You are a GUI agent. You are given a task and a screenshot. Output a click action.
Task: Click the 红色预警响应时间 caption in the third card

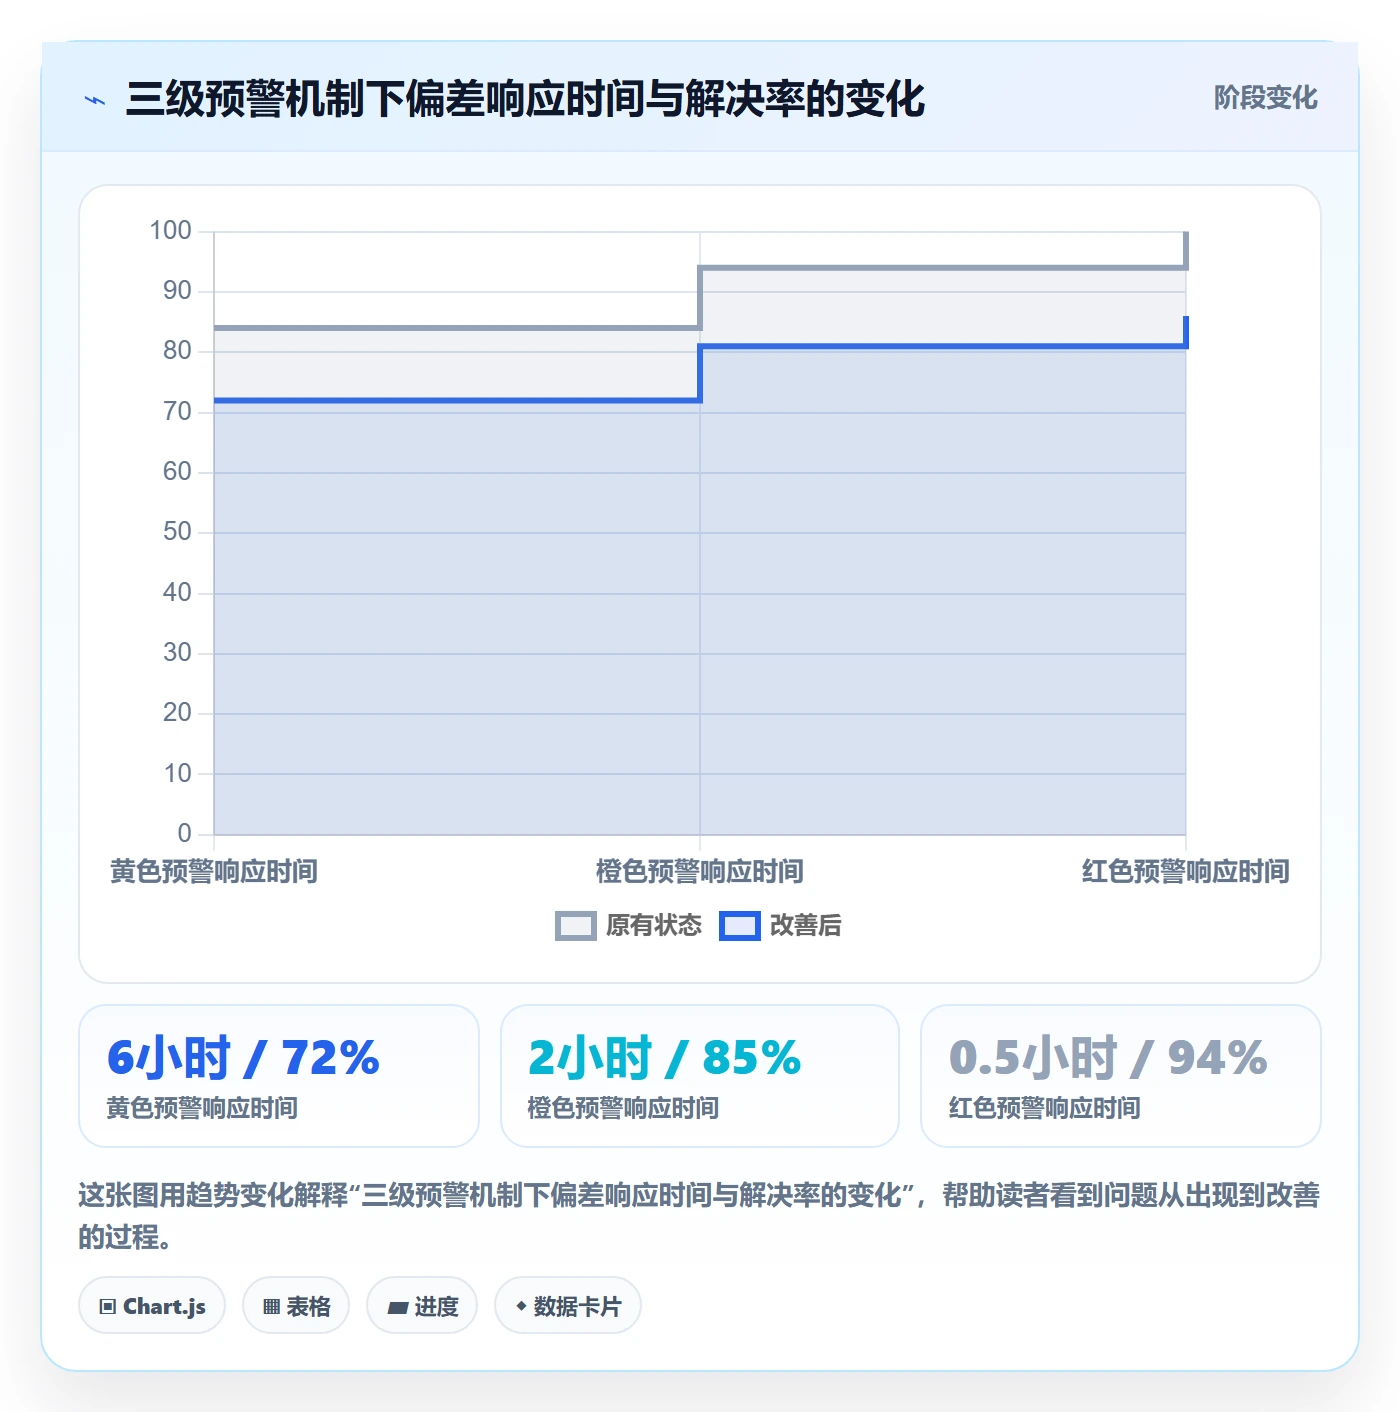(1044, 1108)
